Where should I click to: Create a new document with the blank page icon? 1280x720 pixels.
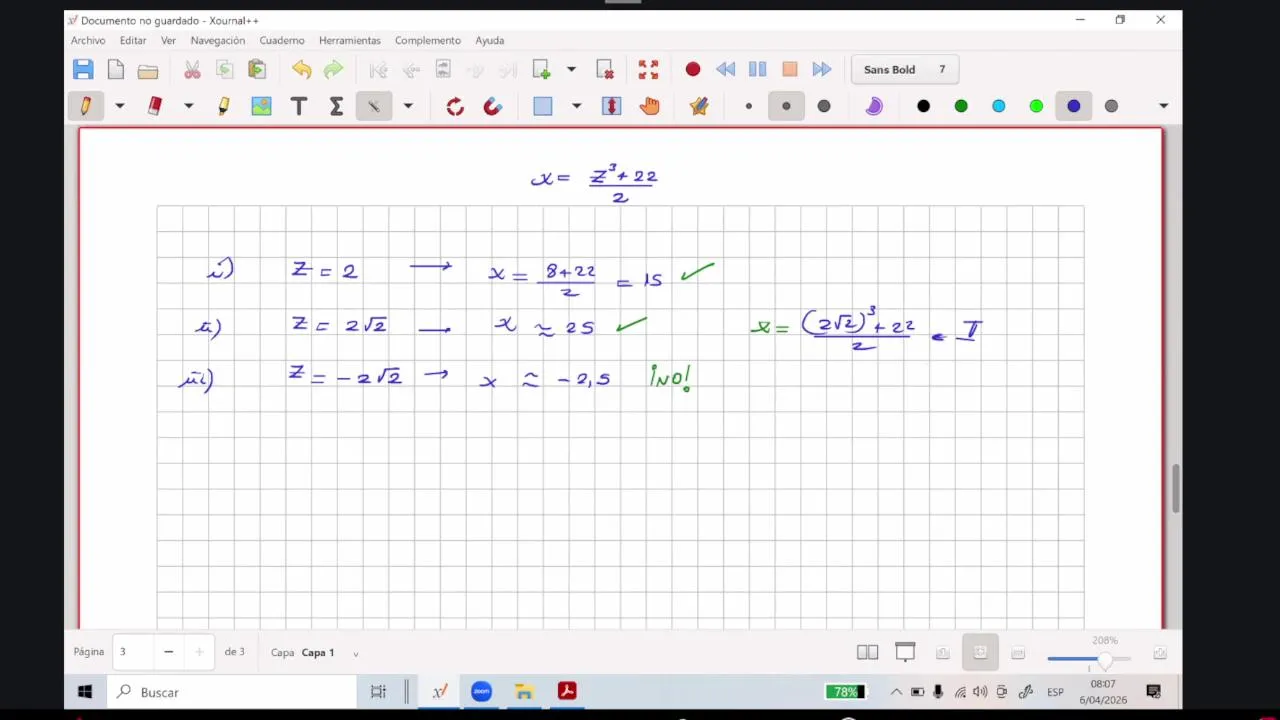pos(116,69)
